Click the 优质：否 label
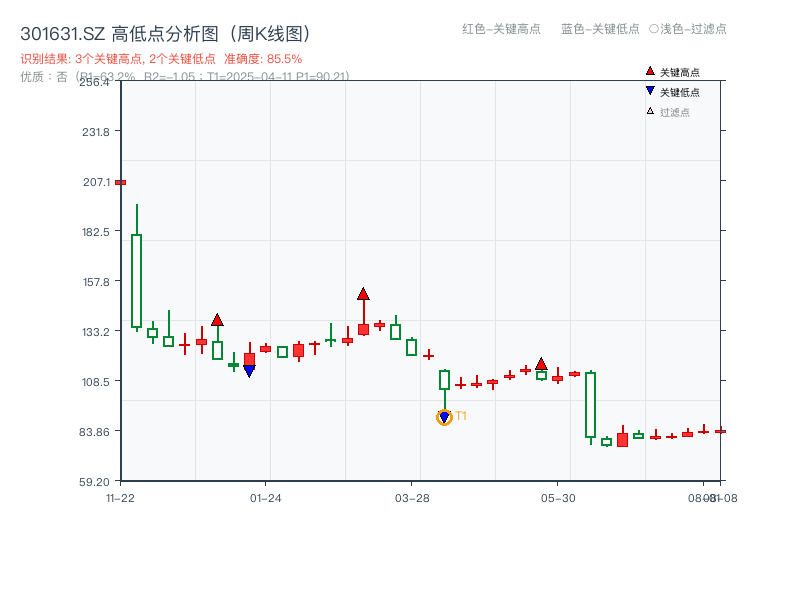Screen dimensions: 800x600 click(x=40, y=76)
